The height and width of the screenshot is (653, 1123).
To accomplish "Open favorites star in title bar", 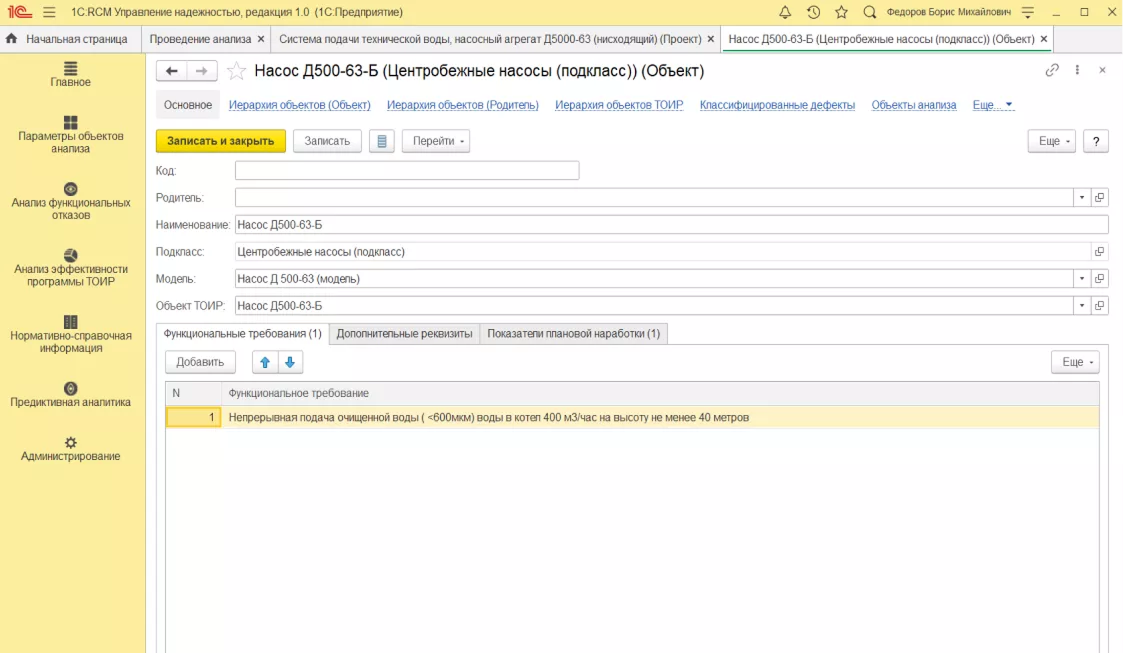I will pos(842,12).
